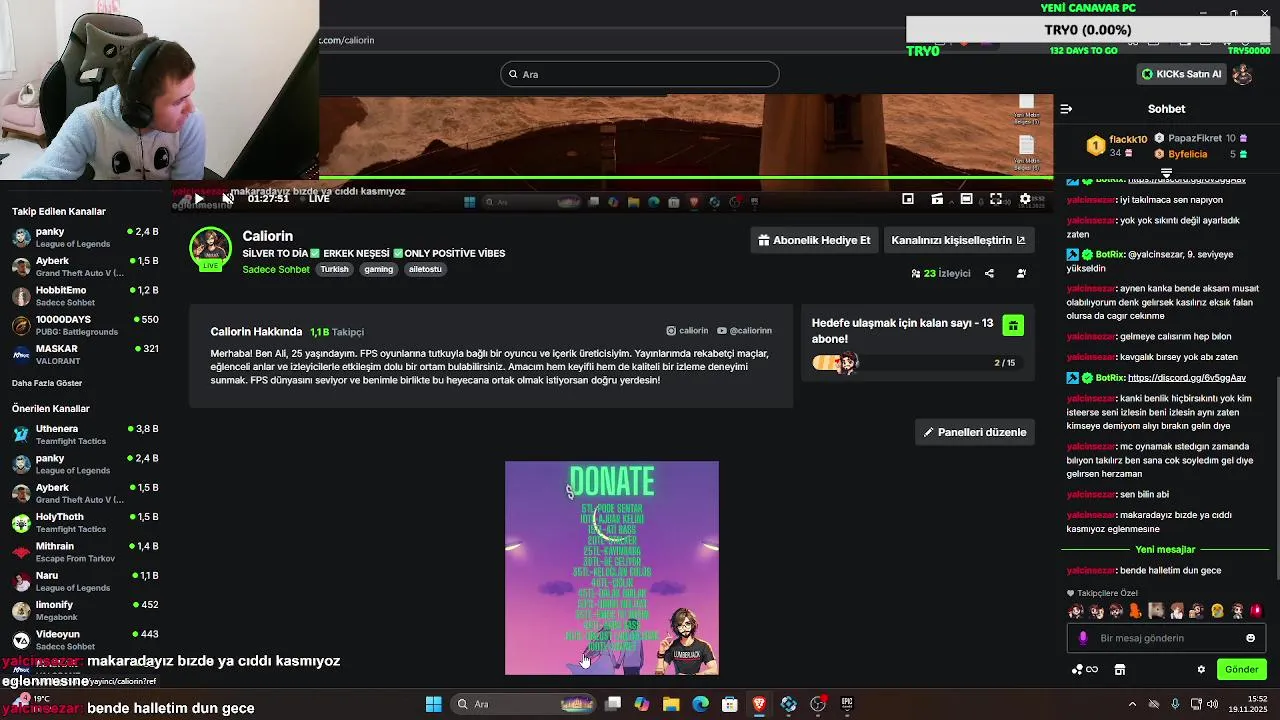Open 10000DAYS followed channel
Viewport: 1280px width, 720px height.
coord(85,325)
